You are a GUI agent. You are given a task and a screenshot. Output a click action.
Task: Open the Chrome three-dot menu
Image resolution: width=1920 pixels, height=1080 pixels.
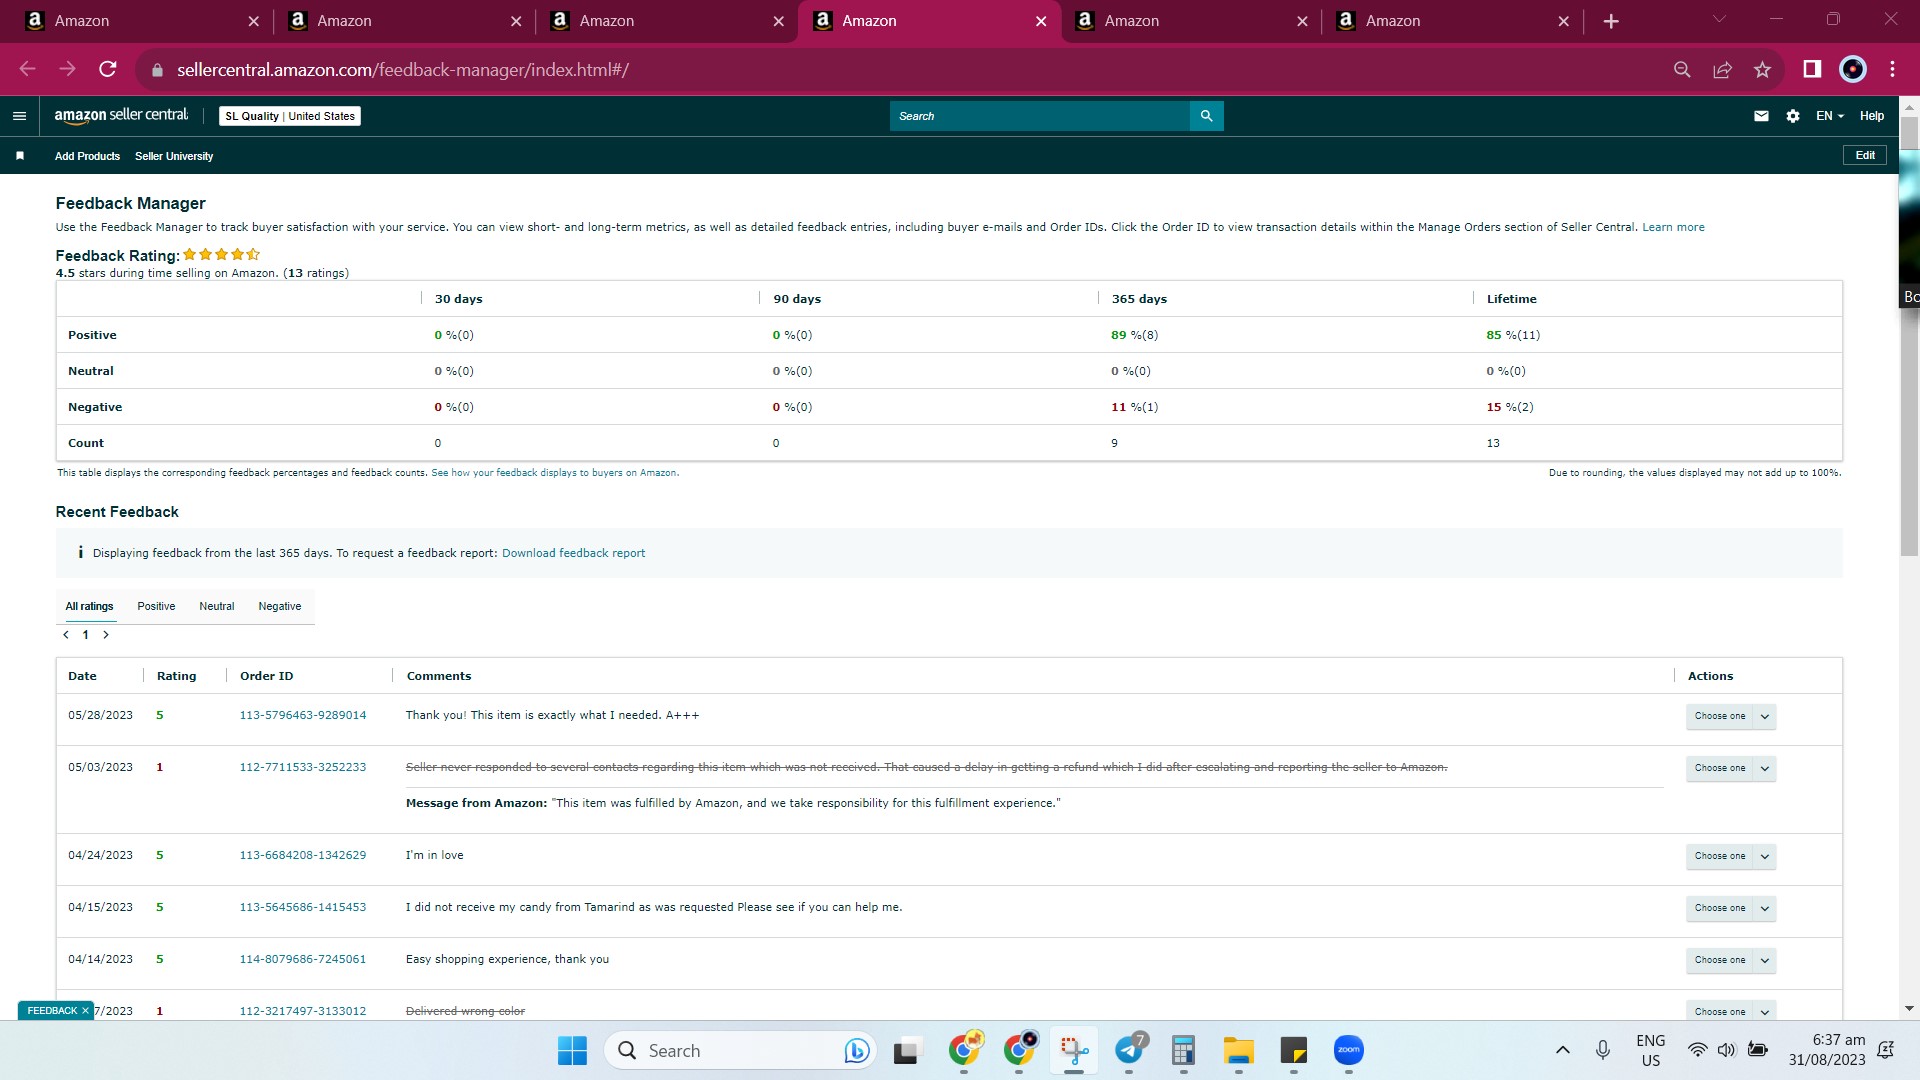pyautogui.click(x=1893, y=69)
